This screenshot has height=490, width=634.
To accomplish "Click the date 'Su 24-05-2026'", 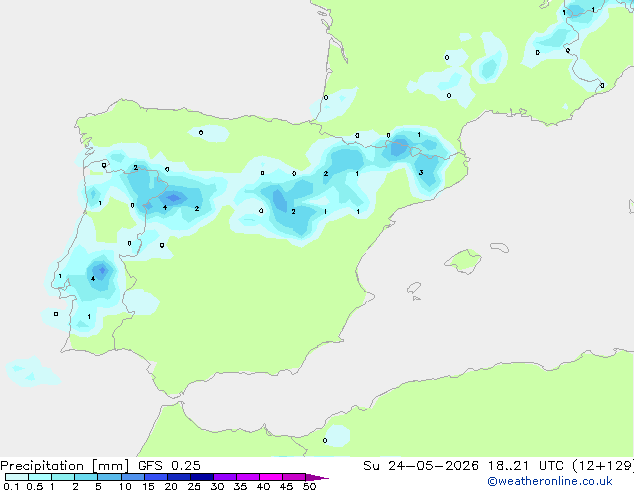I will (x=421, y=466).
